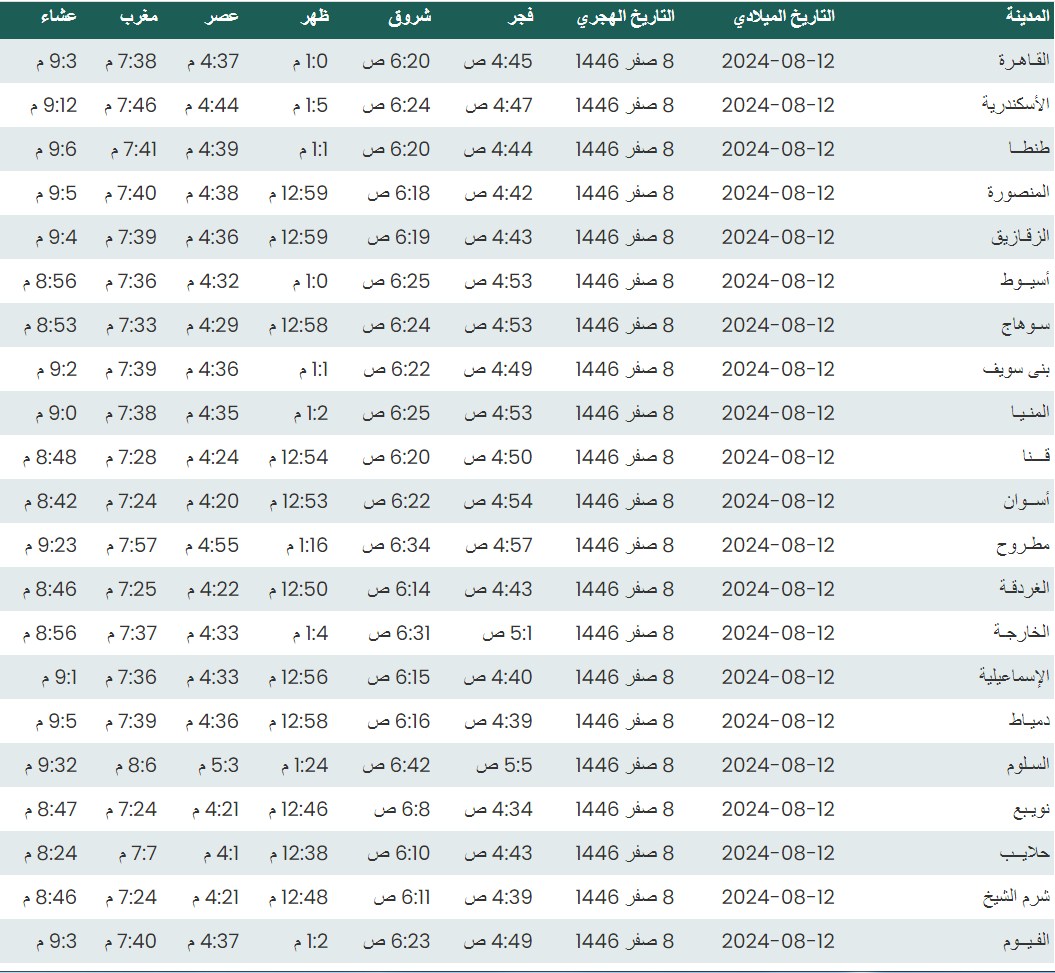Click the 5:3 م Asr time for السلوم

[x=212, y=765]
